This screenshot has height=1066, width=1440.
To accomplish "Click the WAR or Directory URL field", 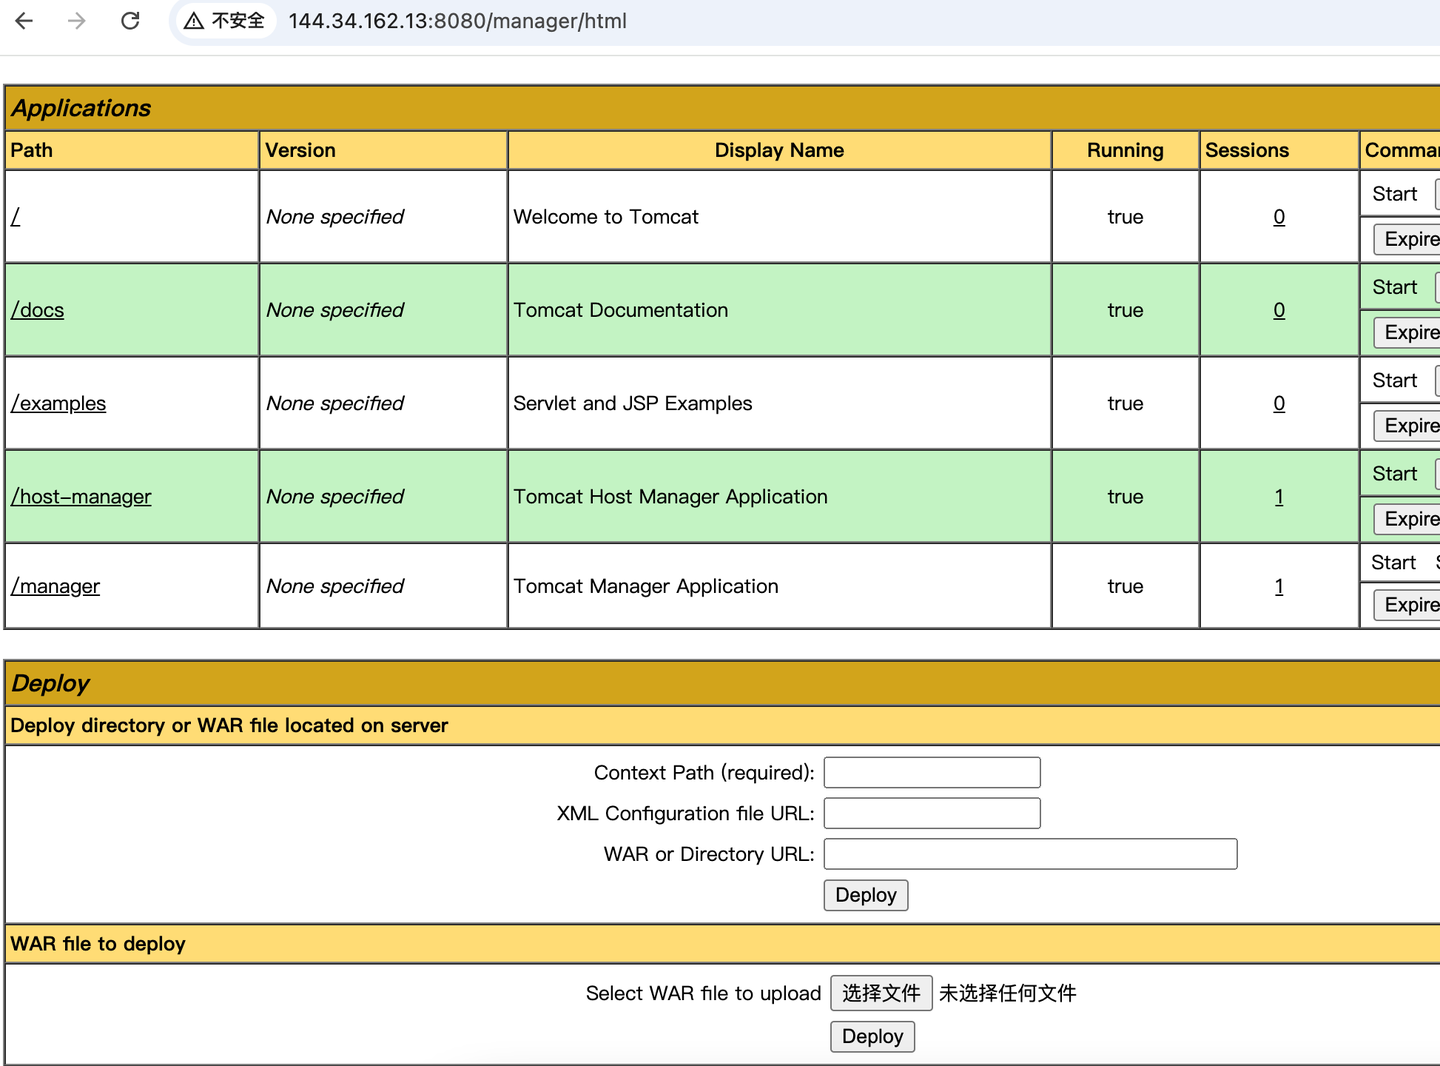I will pos(1031,854).
